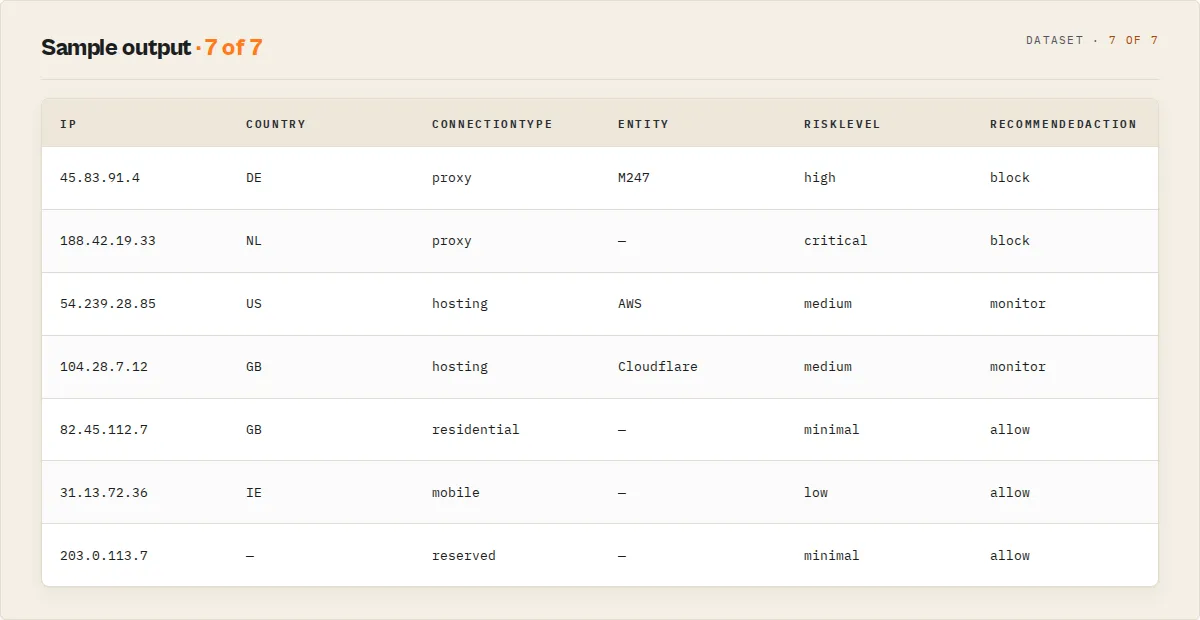
Task: Click proxy in the 45.83.91.4 row
Action: (x=452, y=178)
